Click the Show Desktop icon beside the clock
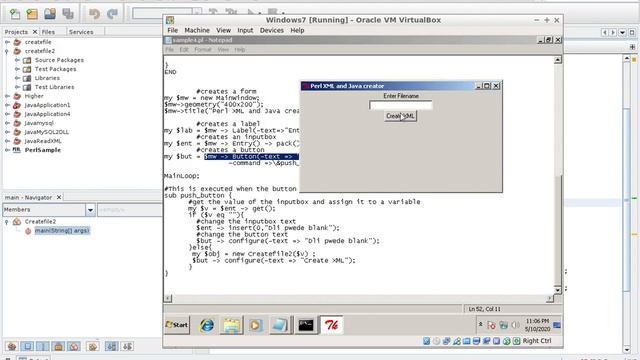 [557, 325]
